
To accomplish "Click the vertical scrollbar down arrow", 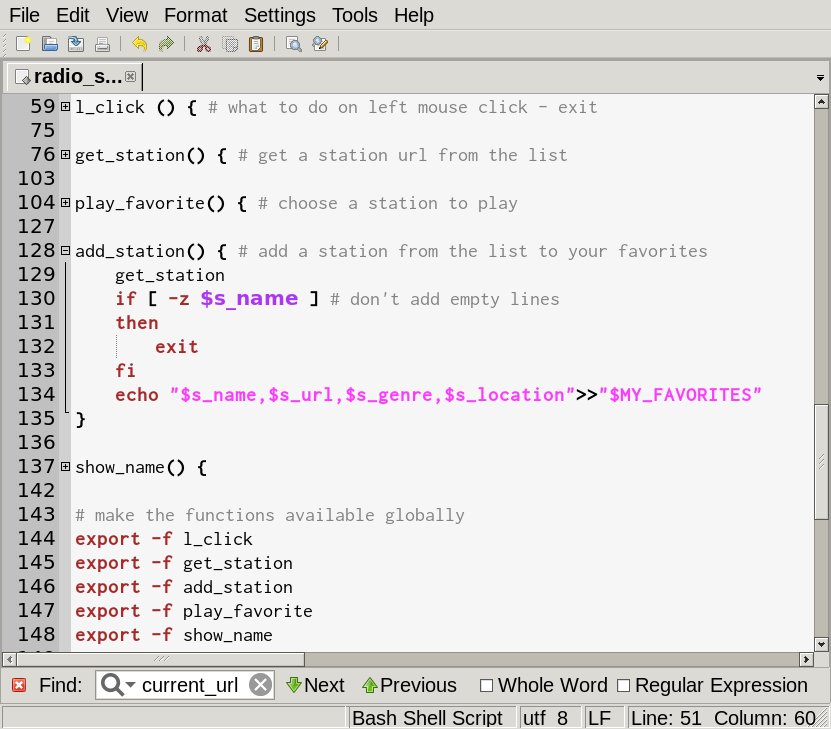I will point(821,644).
